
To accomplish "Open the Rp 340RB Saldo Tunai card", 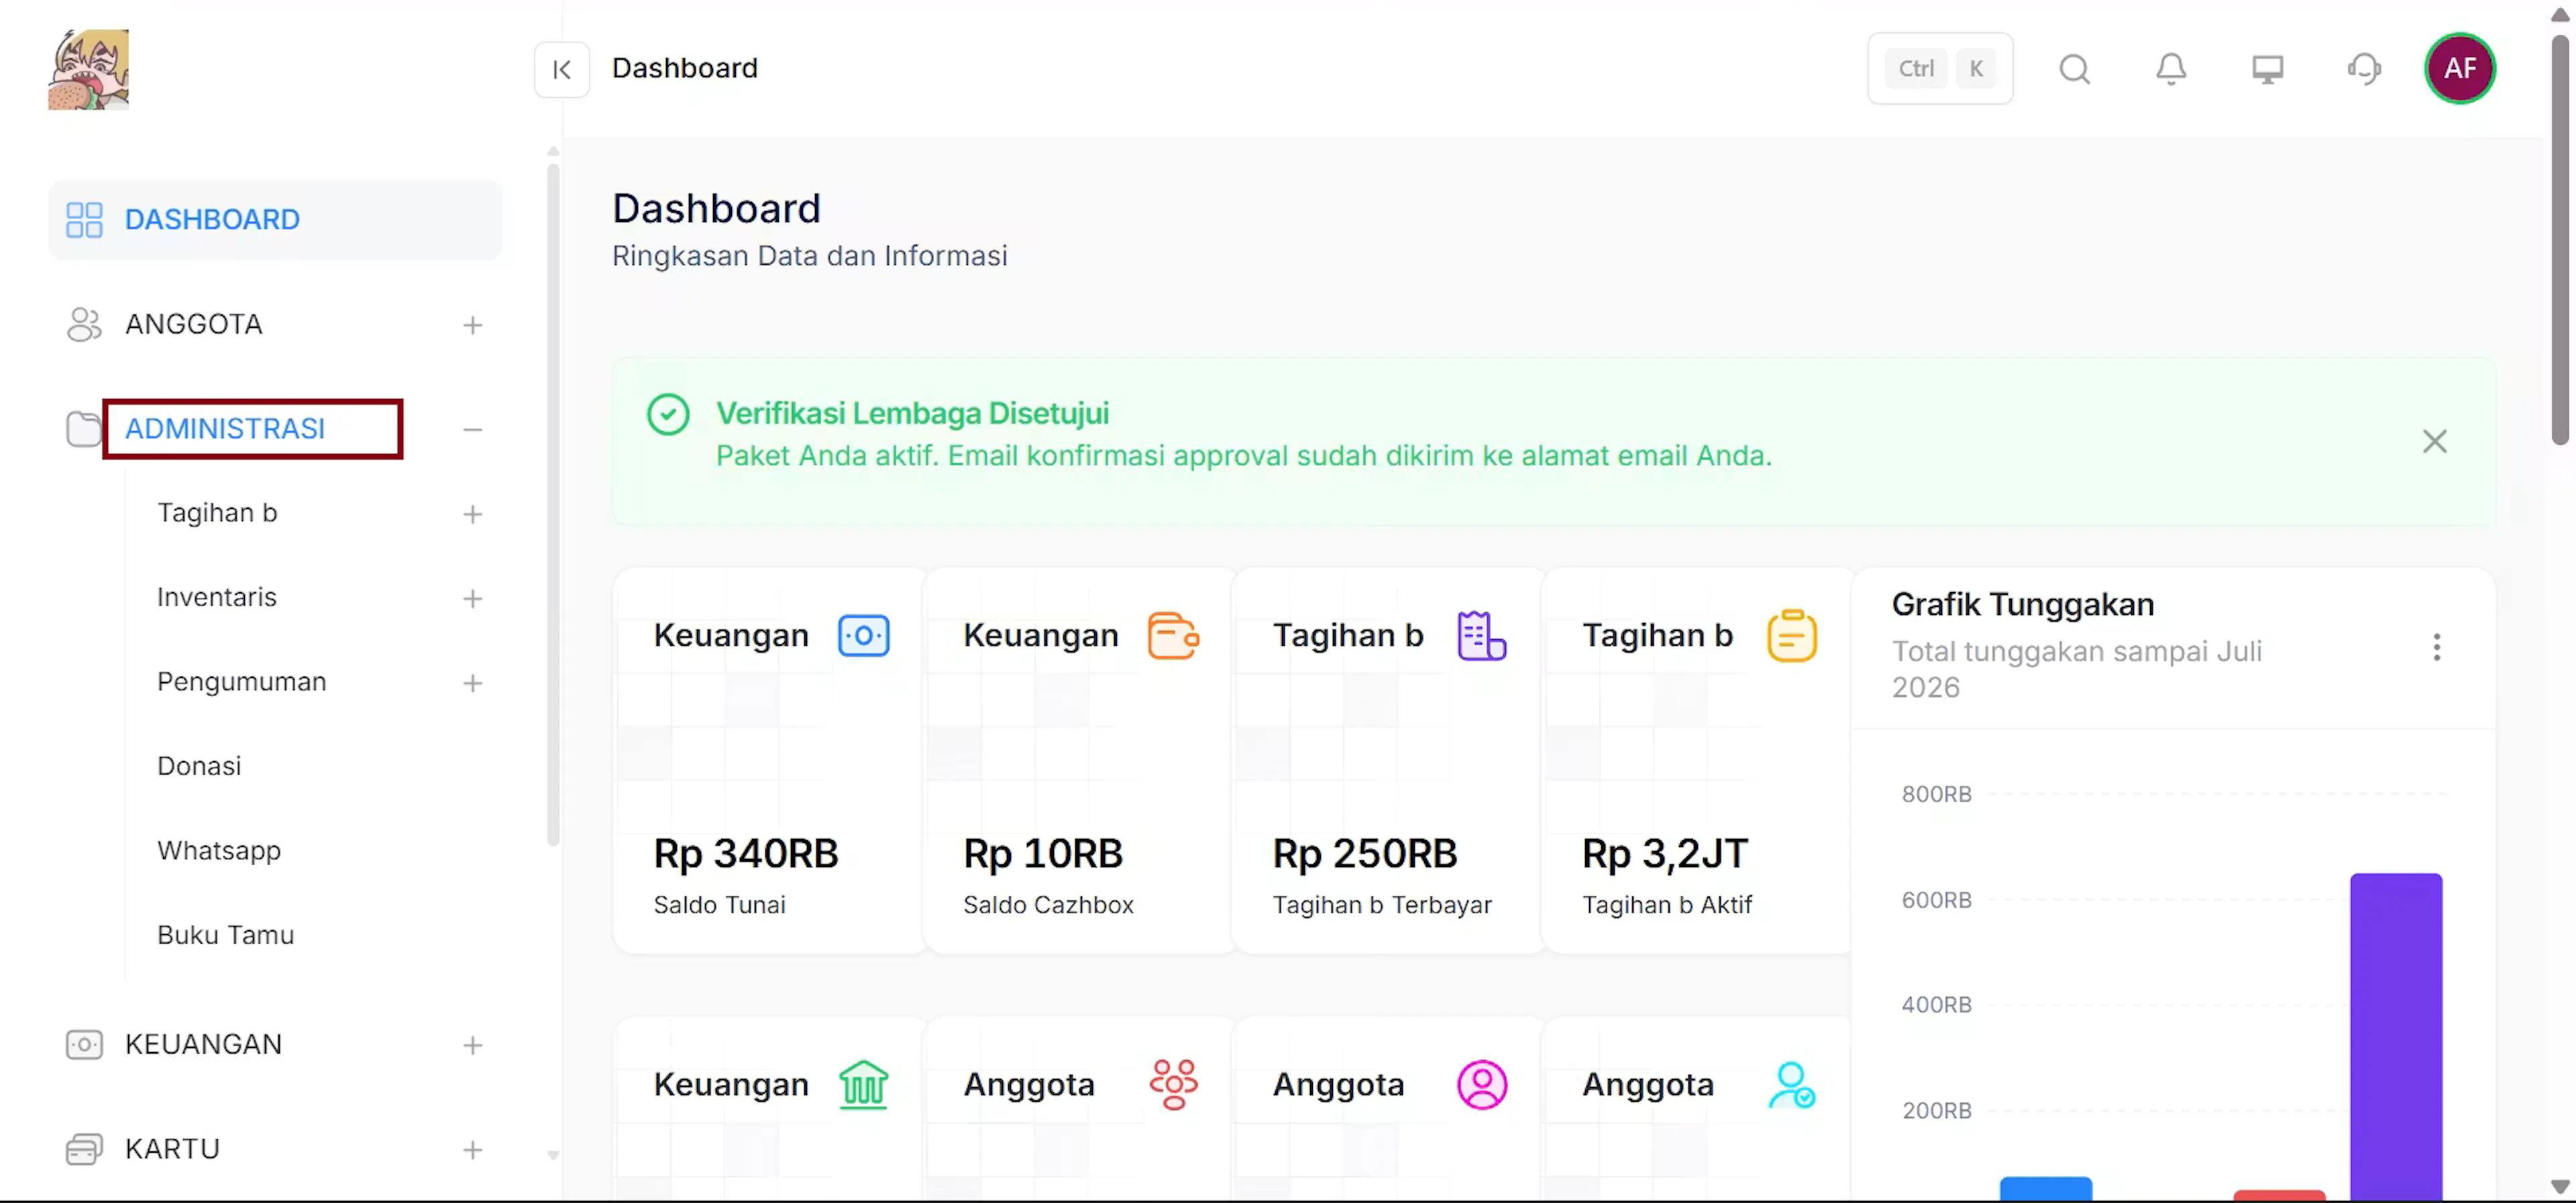I will click(x=769, y=761).
